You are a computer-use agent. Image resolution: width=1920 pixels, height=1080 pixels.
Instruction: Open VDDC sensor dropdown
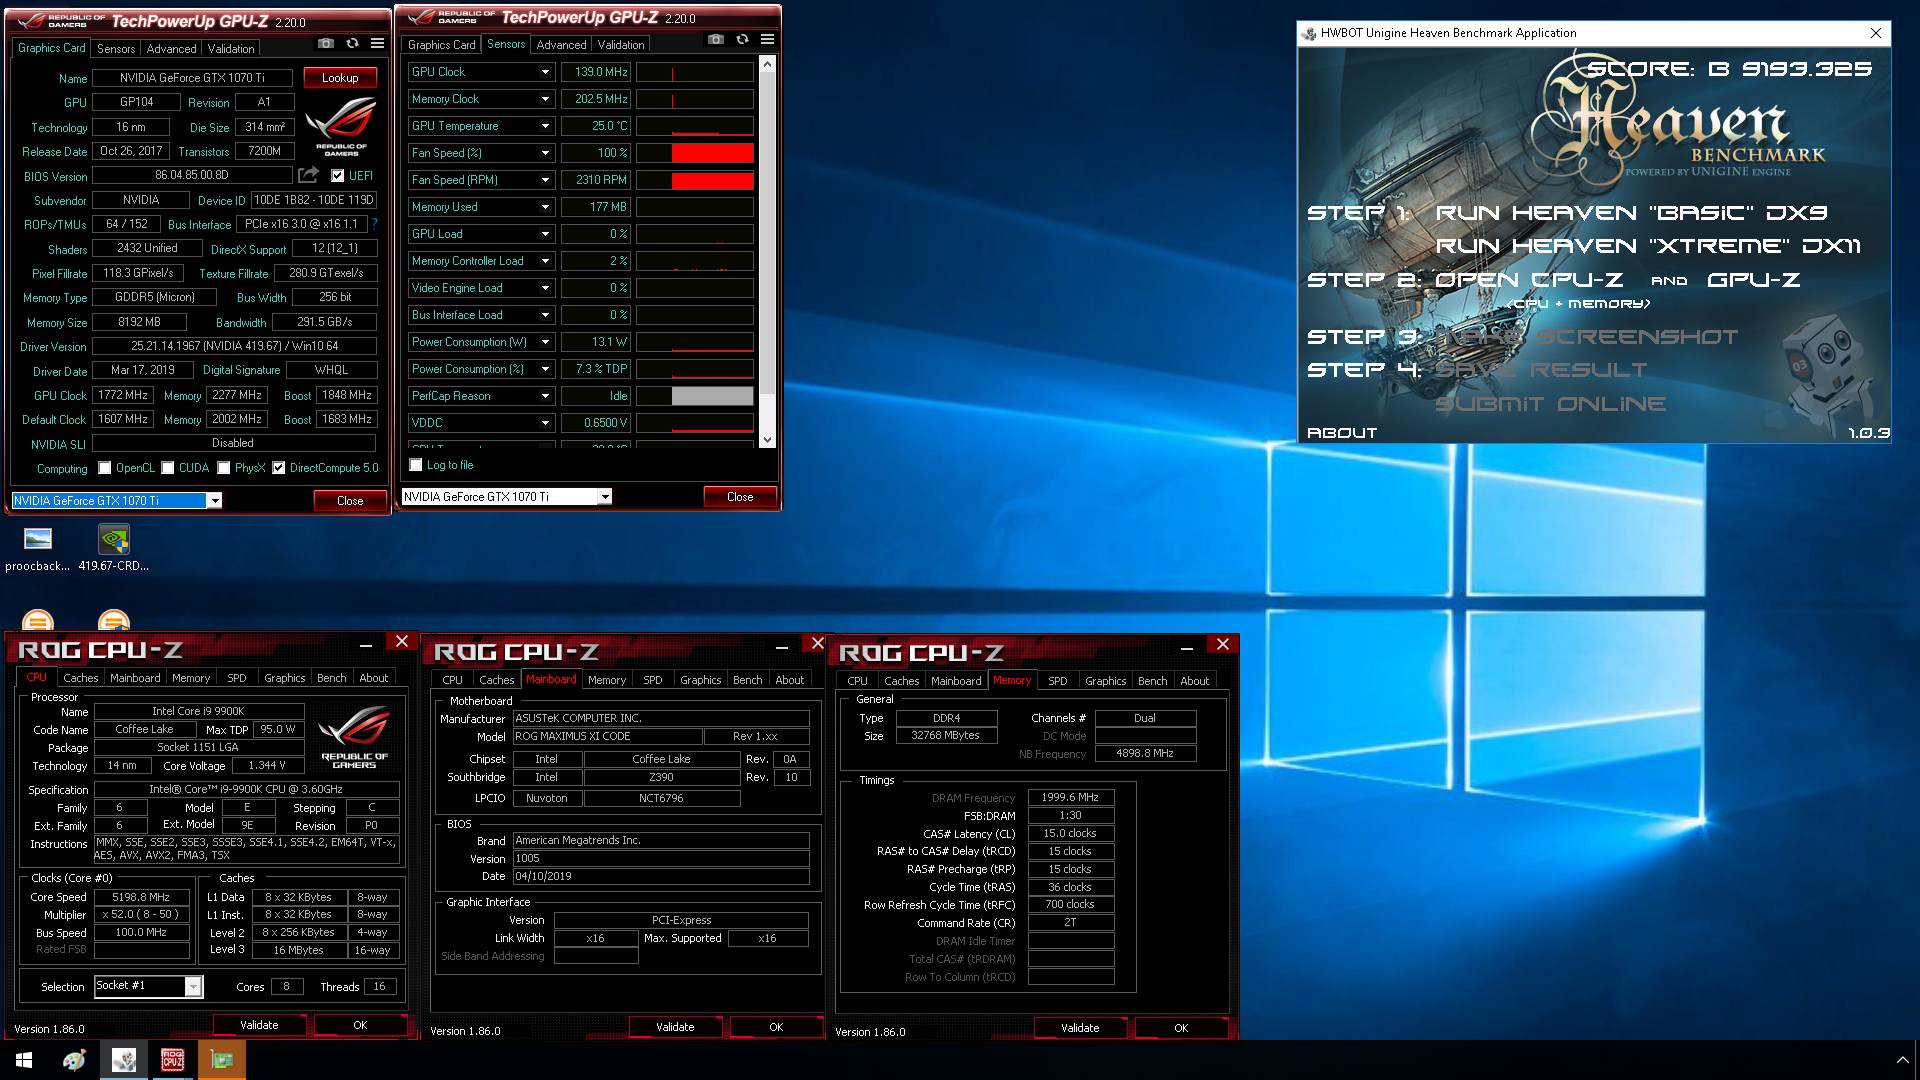tap(545, 423)
